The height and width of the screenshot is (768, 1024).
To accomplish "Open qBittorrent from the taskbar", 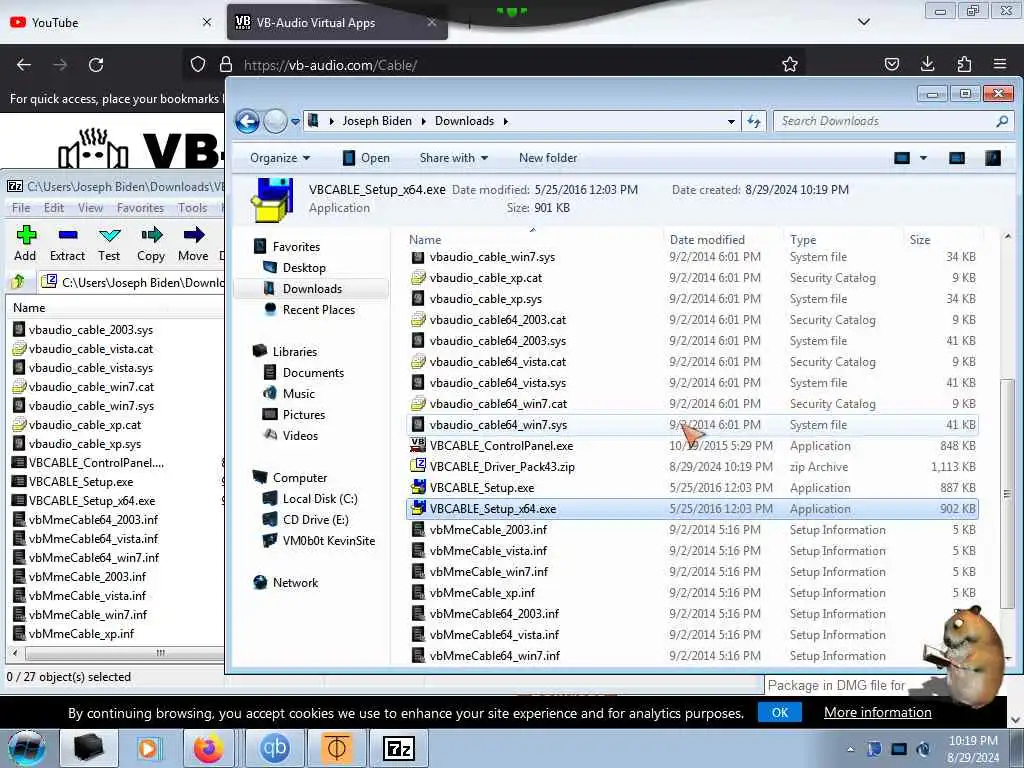I will click(x=274, y=748).
